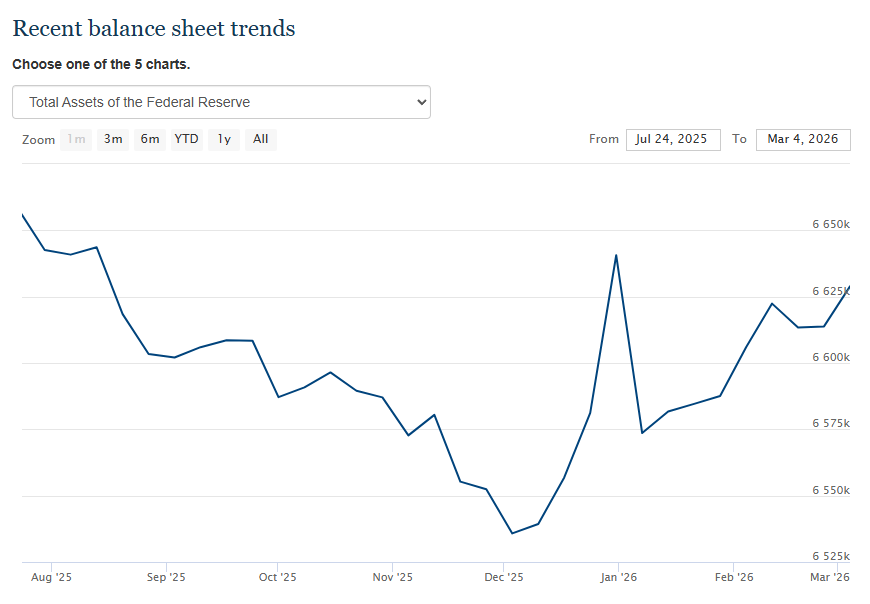This screenshot has width=870, height=604.
Task: Click the December 2025 lowest point on line
Action: (x=512, y=533)
